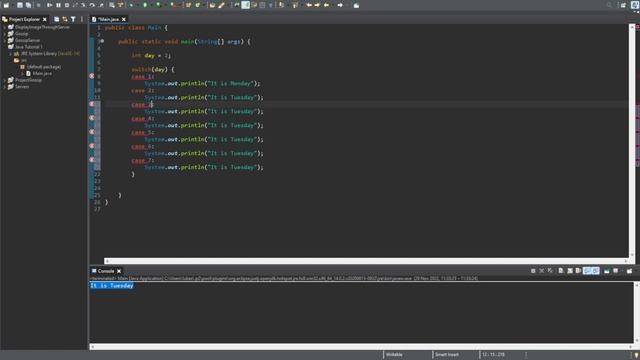This screenshot has height=360, width=640.
Task: Click the tip light bulb in status bar
Action: 636,355
